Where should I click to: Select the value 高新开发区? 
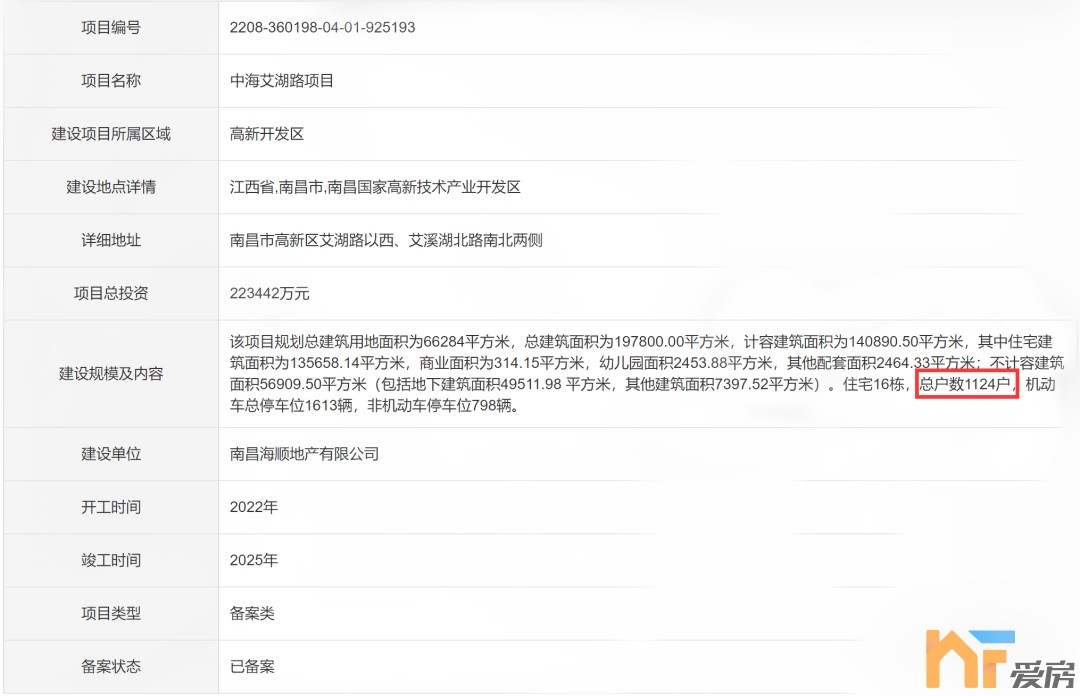[267, 134]
